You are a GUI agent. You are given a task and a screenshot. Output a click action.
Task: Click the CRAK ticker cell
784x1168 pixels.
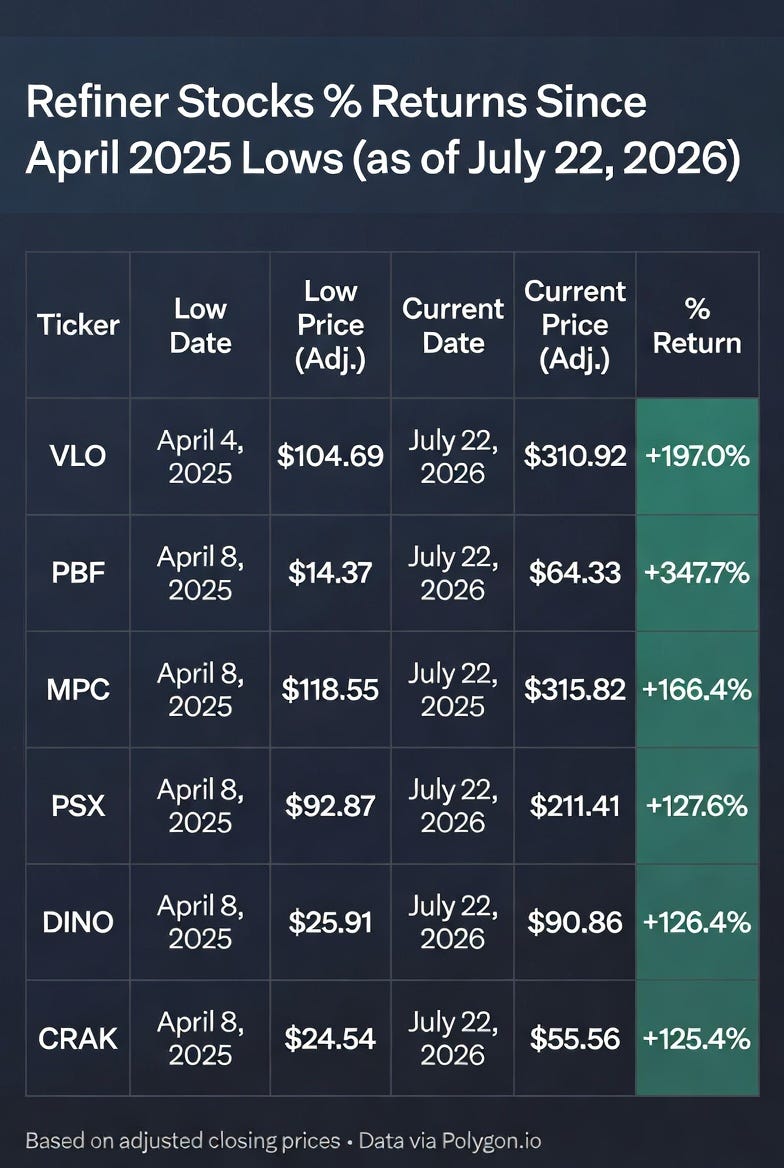tap(78, 1038)
